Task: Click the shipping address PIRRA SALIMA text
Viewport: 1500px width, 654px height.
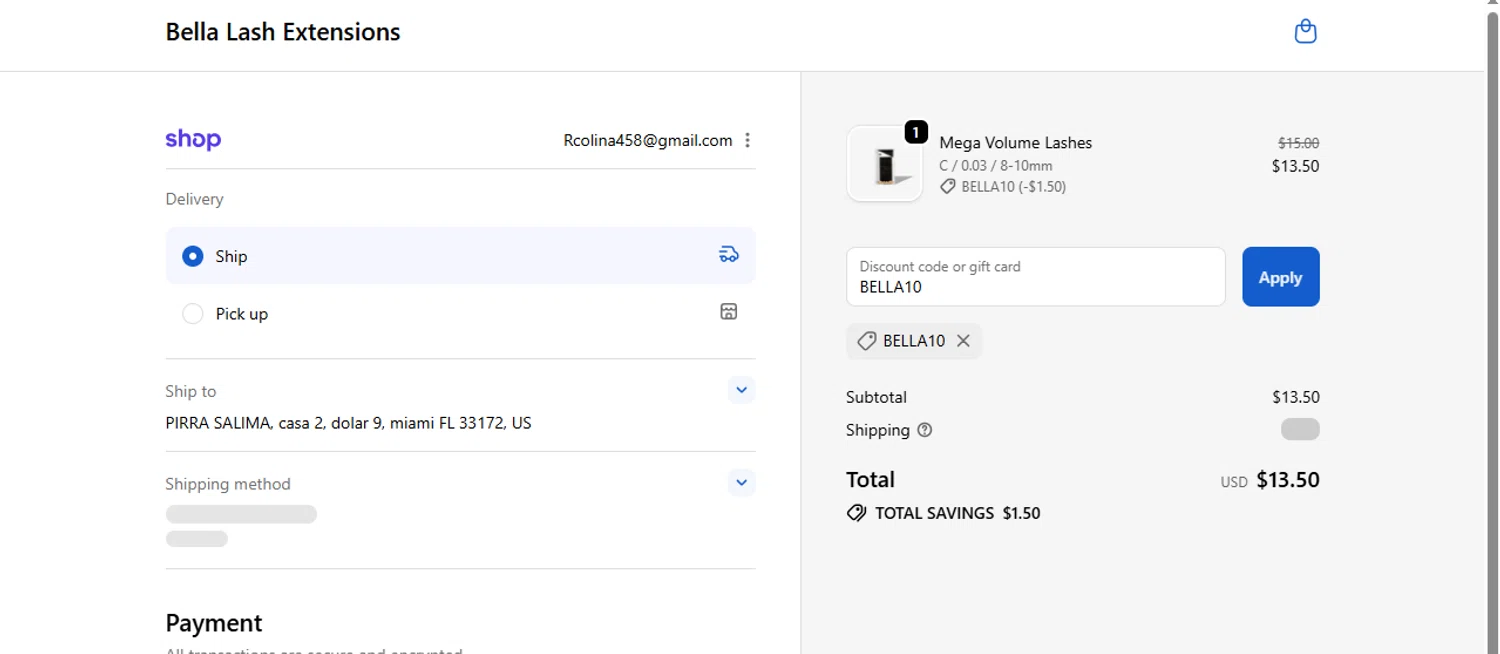Action: pos(348,423)
